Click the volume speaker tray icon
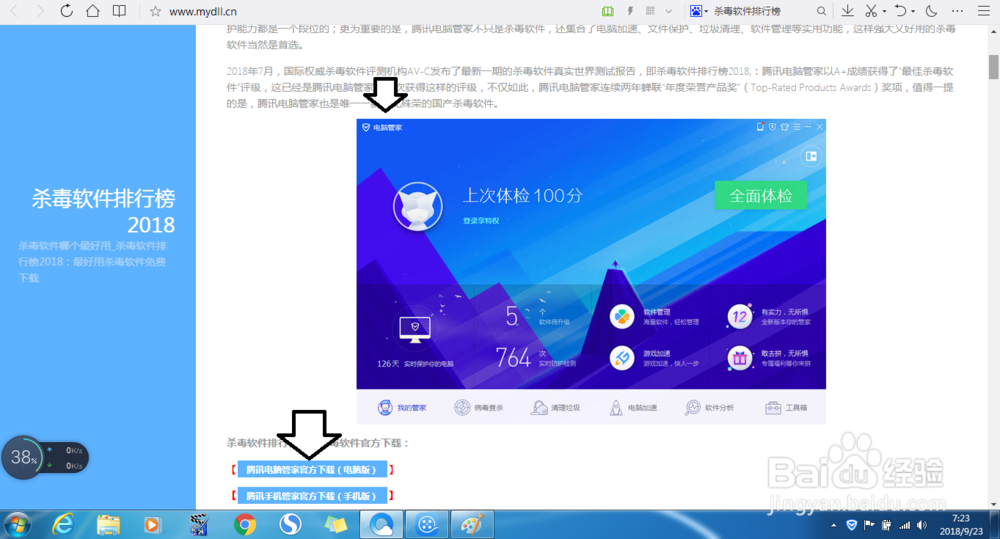Viewport: 1000px width, 539px height. click(x=922, y=525)
